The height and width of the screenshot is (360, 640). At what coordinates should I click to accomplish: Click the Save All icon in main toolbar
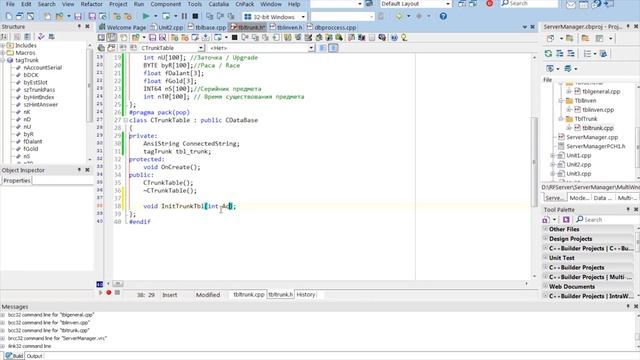click(x=92, y=16)
